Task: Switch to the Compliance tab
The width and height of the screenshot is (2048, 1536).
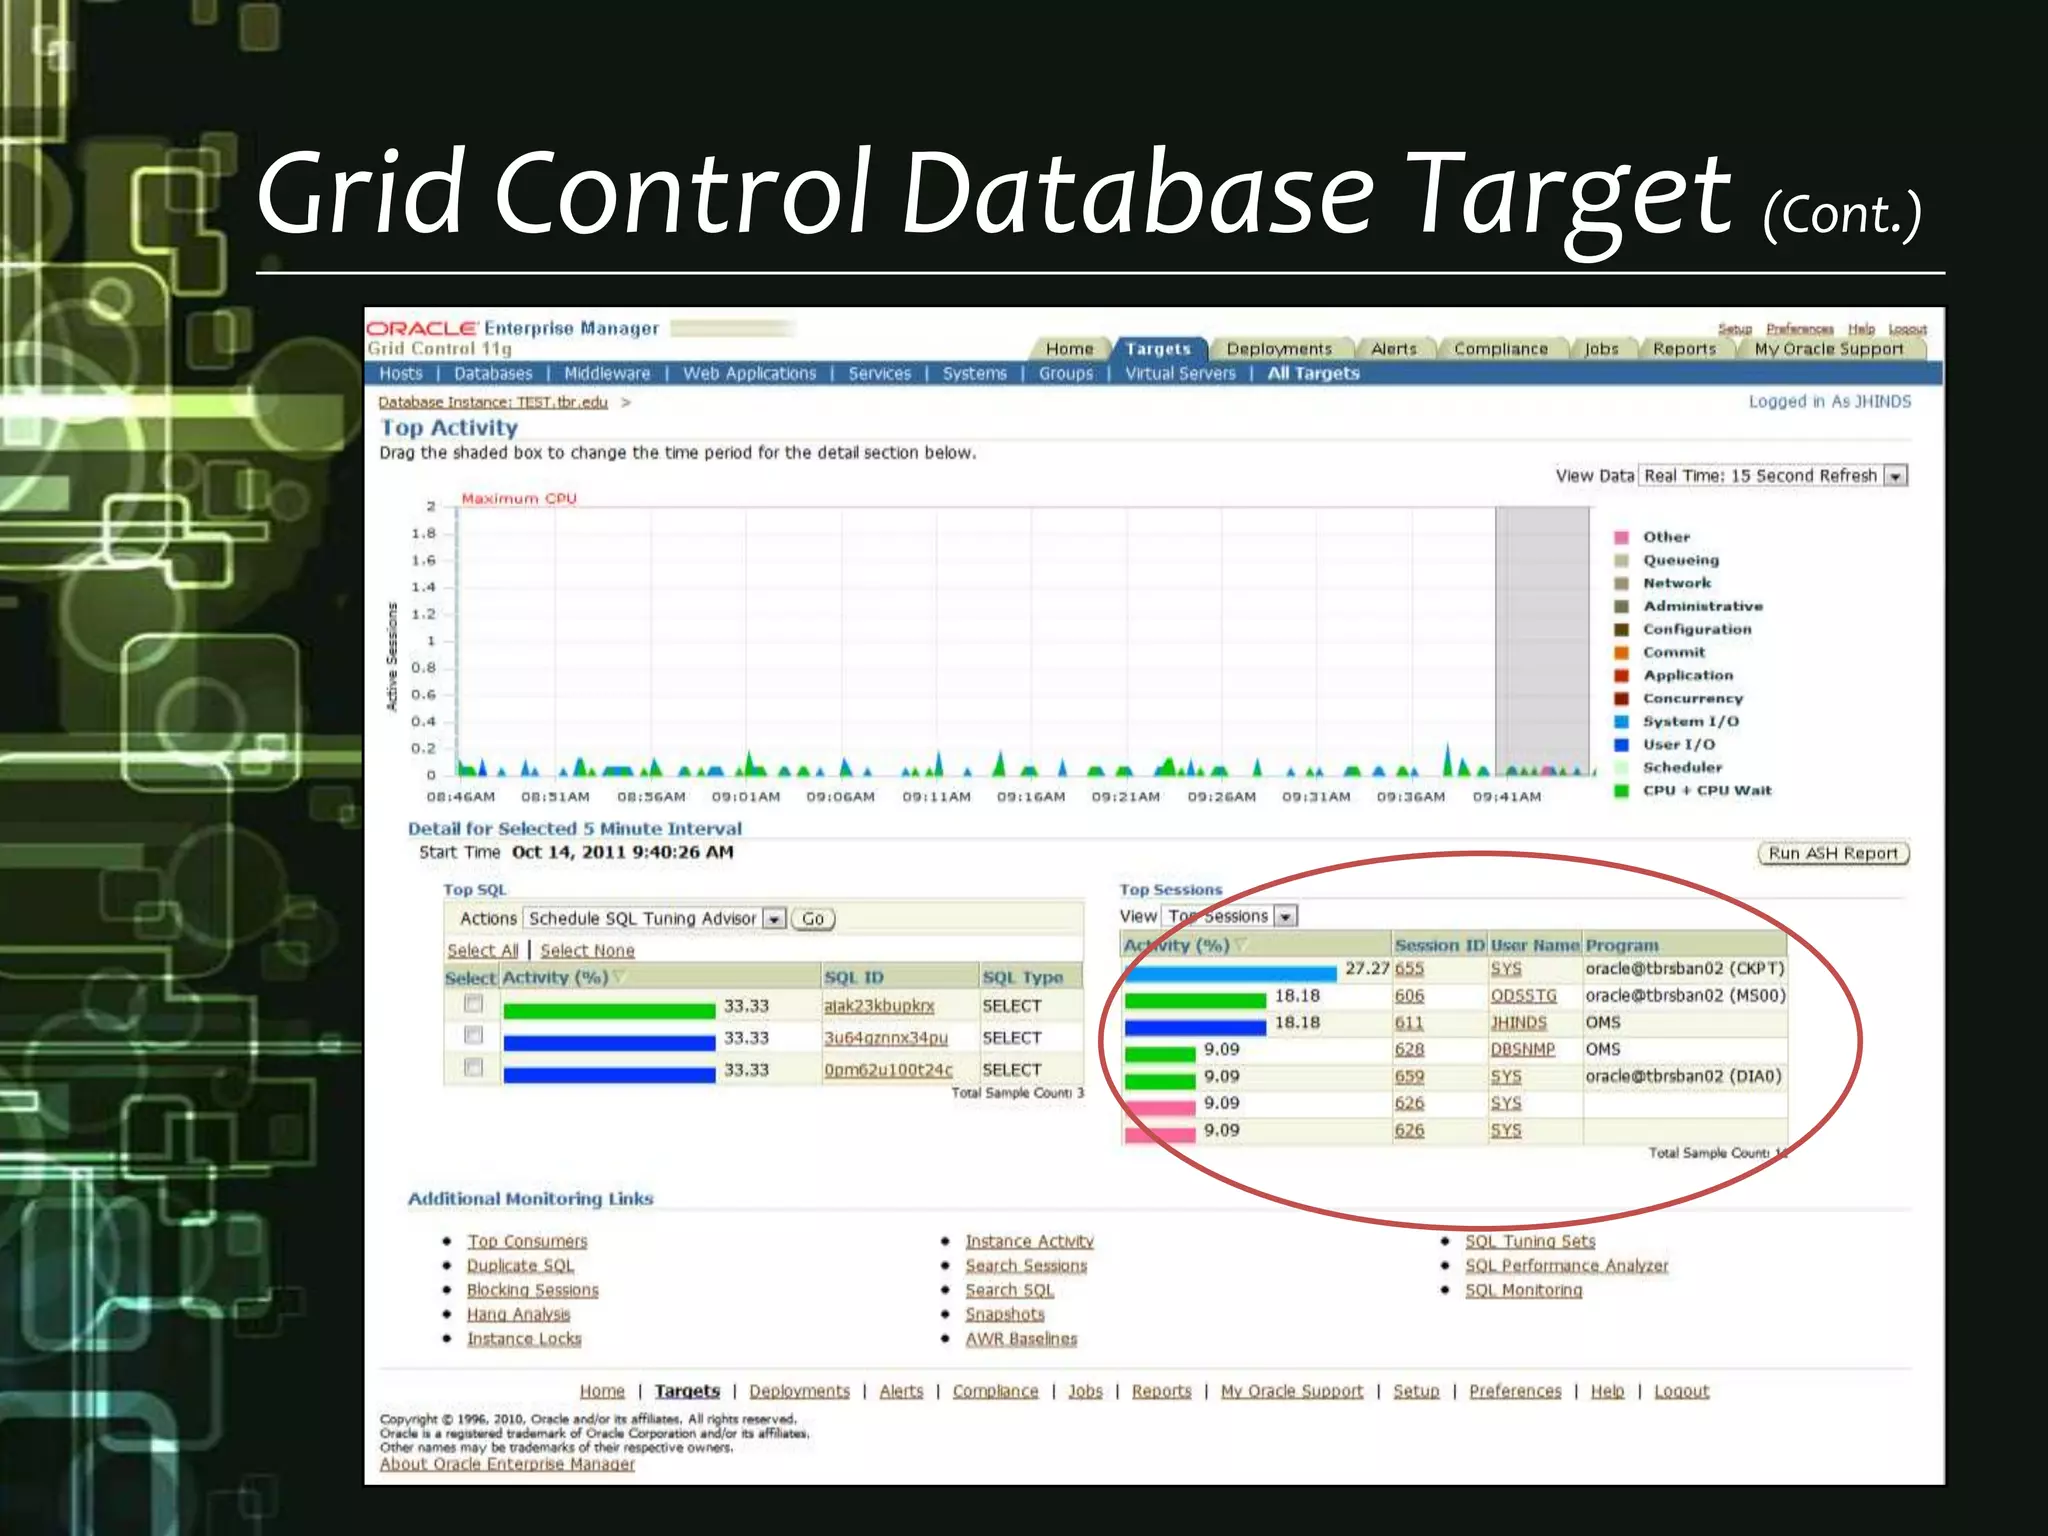Action: 1500,349
